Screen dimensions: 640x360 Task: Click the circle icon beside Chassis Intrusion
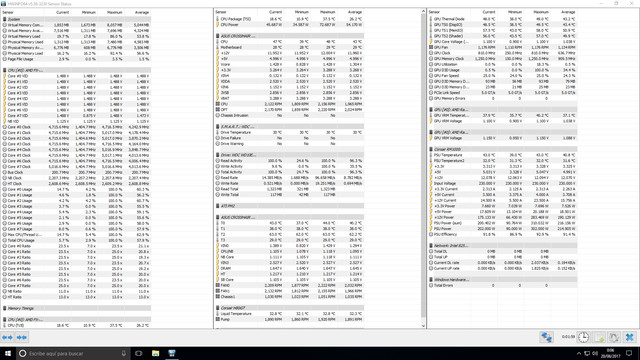click(218, 116)
